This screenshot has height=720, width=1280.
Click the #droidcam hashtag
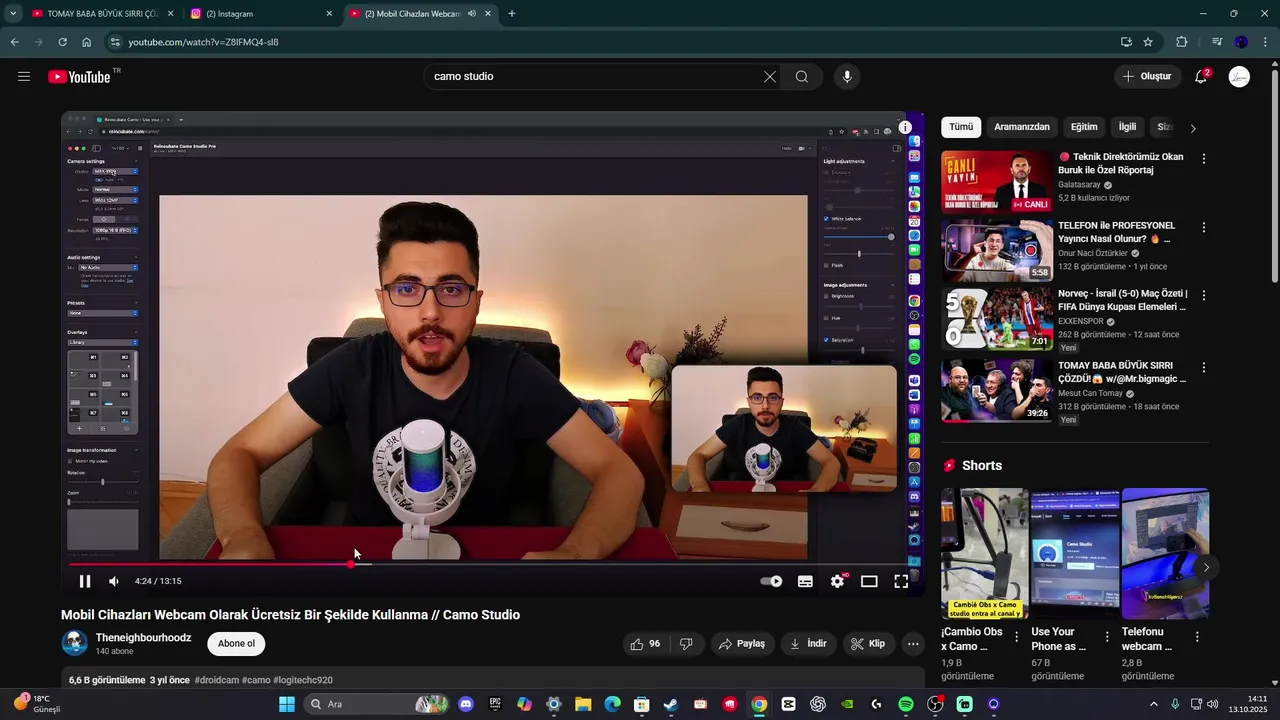[216, 680]
